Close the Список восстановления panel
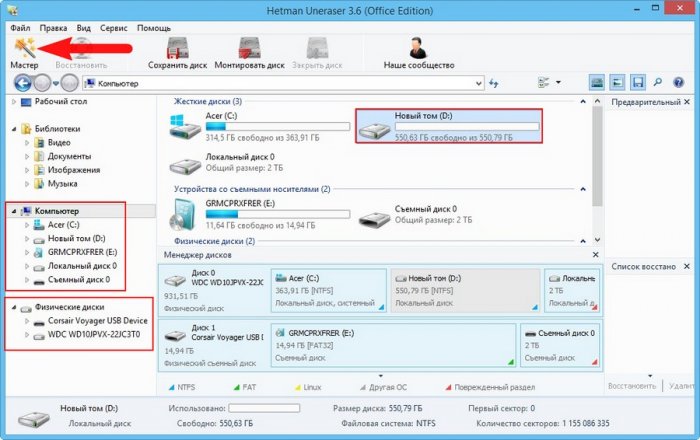700x440 pixels. (x=687, y=266)
